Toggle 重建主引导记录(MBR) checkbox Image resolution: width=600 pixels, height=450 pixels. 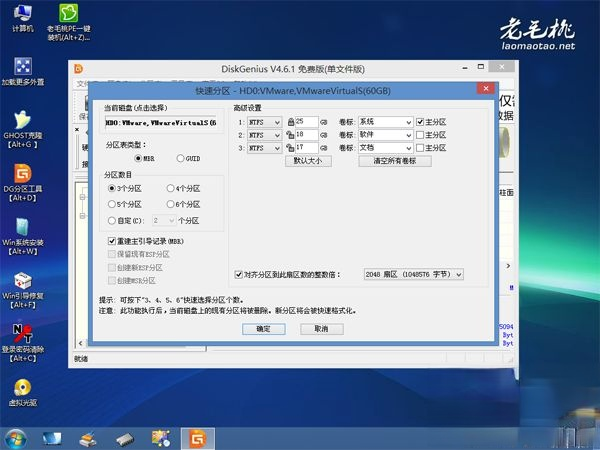coord(112,241)
